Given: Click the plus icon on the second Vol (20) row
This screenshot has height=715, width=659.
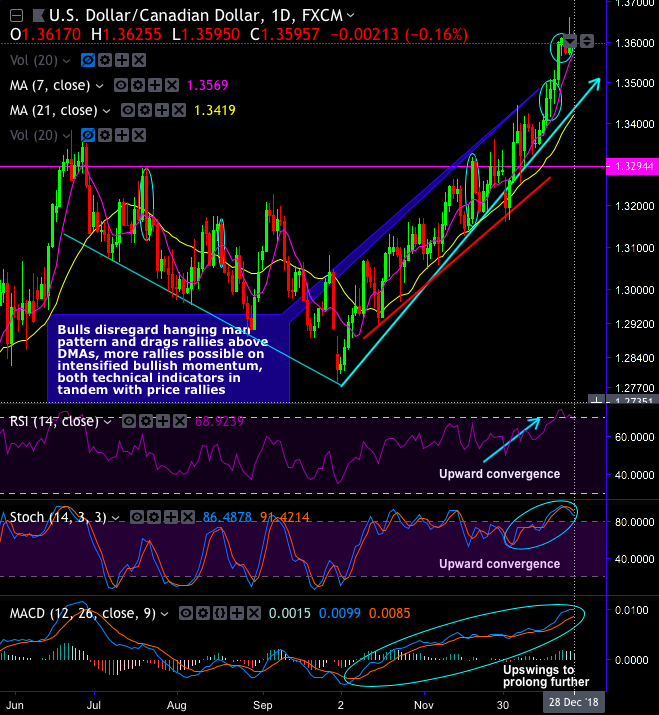Looking at the screenshot, I should (x=122, y=135).
